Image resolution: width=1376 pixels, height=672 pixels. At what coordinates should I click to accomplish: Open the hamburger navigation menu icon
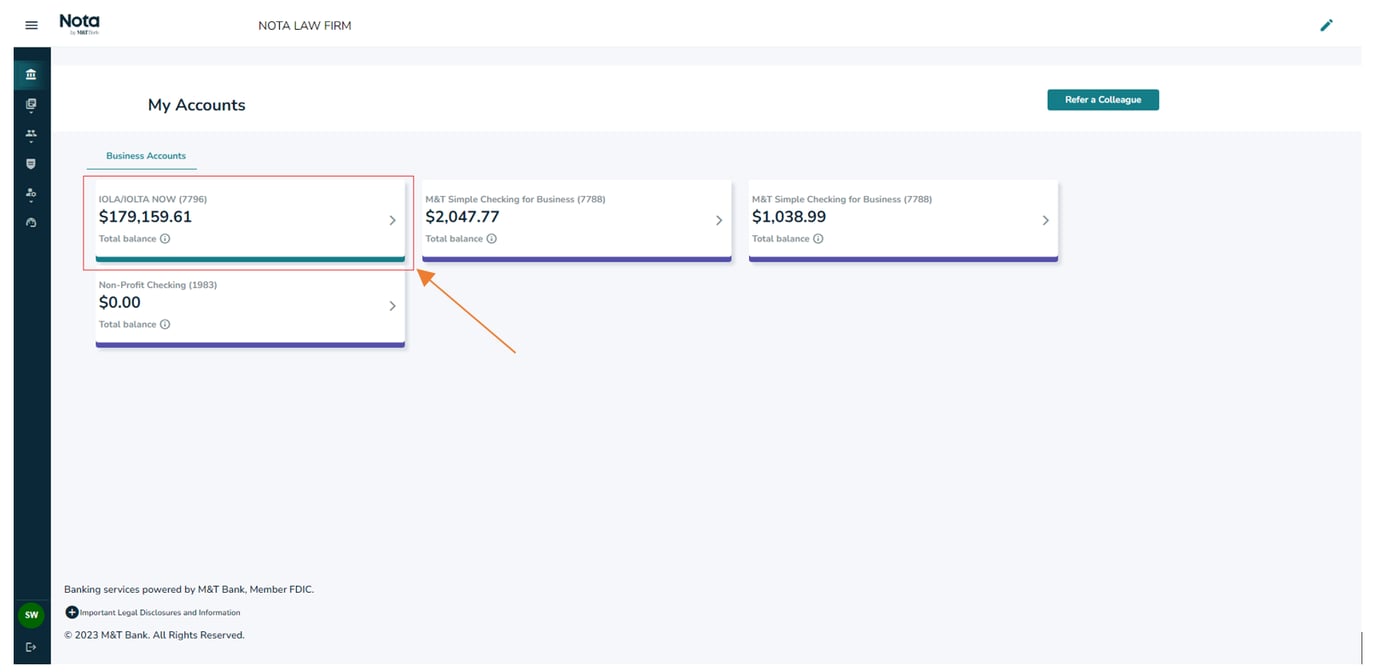pos(31,24)
